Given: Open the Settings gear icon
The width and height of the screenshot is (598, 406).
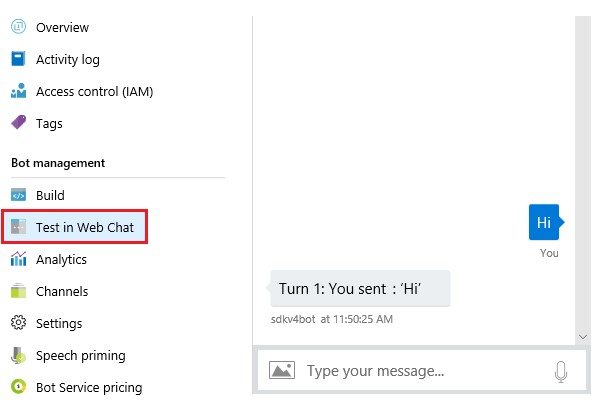Looking at the screenshot, I should [18, 323].
